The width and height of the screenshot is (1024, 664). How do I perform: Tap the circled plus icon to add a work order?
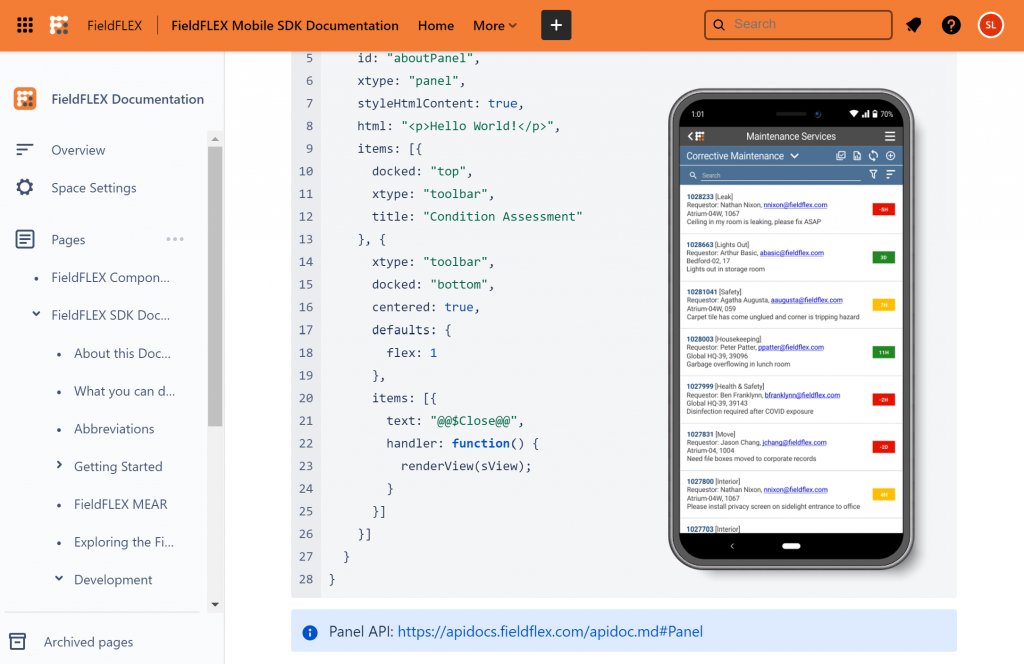[889, 156]
